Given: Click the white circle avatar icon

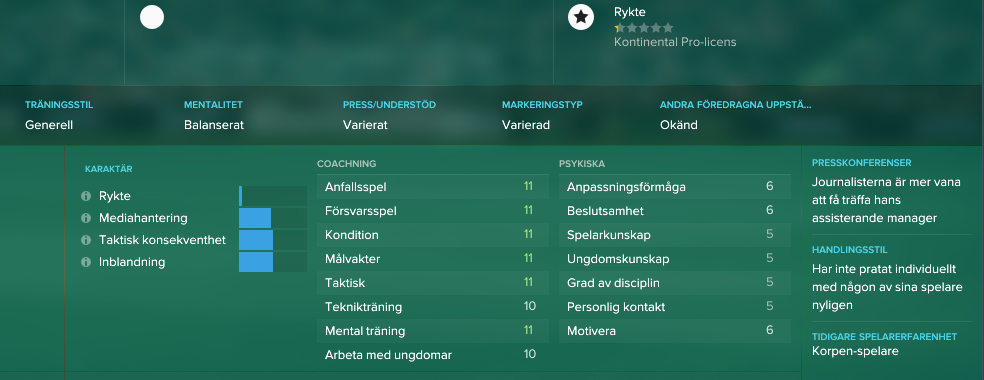Looking at the screenshot, I should (152, 17).
